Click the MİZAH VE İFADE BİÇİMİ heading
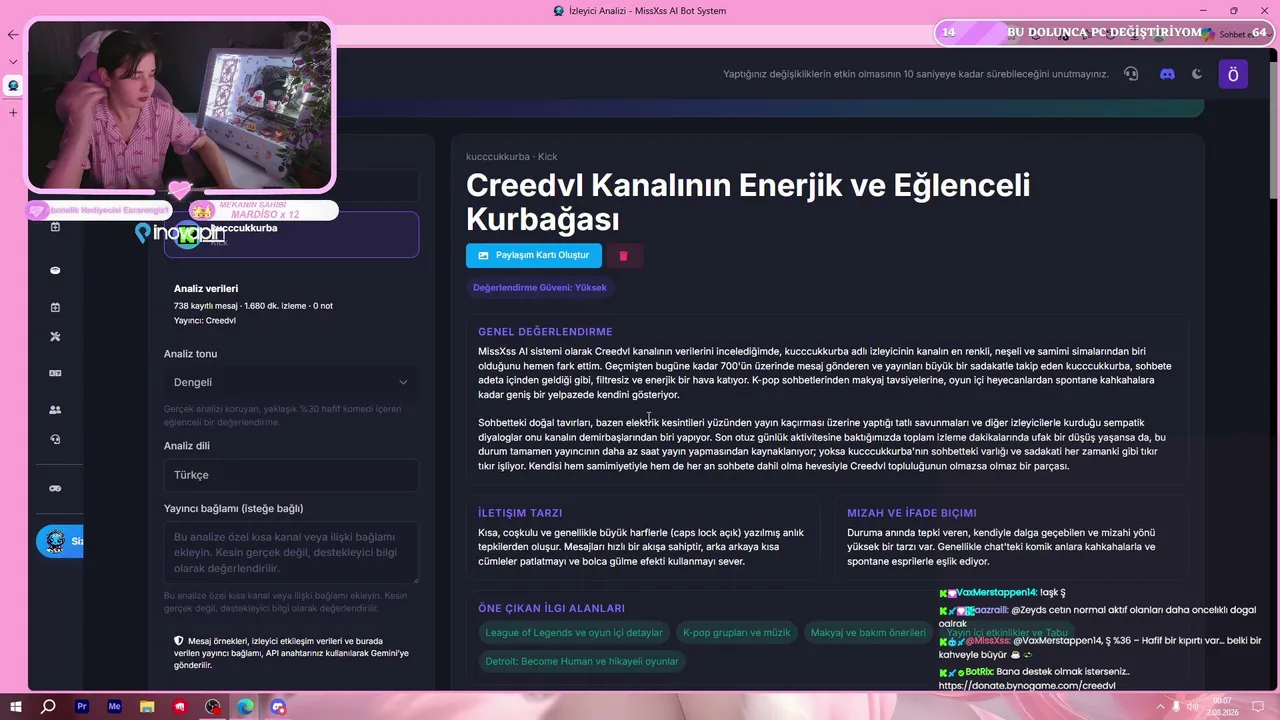The image size is (1280, 720). pyautogui.click(x=912, y=513)
